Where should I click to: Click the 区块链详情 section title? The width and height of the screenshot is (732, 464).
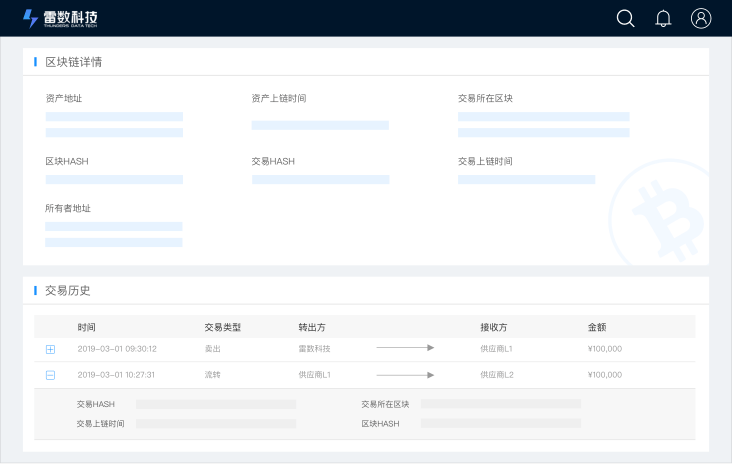(73, 62)
